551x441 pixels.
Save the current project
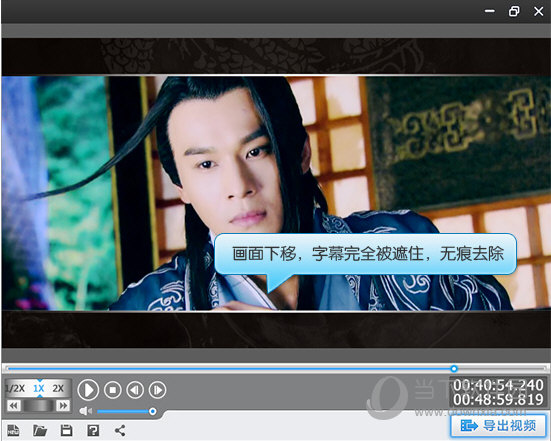point(66,430)
